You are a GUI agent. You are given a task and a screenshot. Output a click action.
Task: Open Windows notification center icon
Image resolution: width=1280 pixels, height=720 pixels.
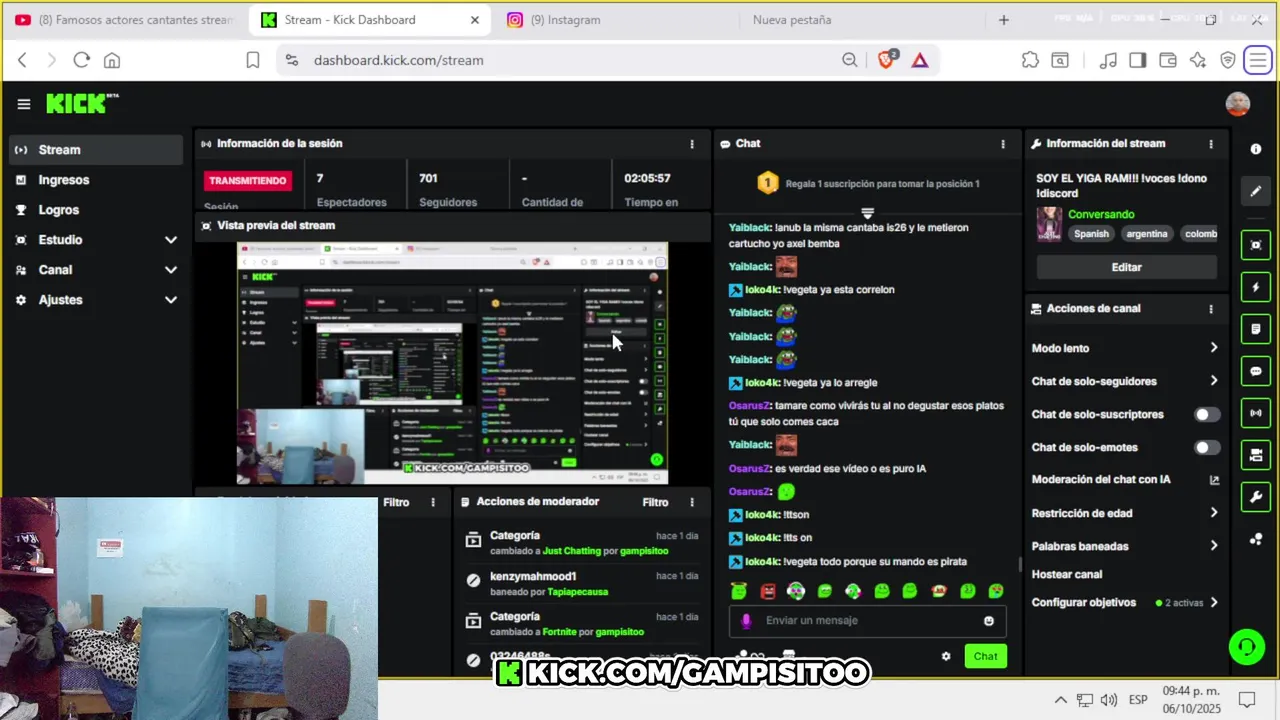1247,700
